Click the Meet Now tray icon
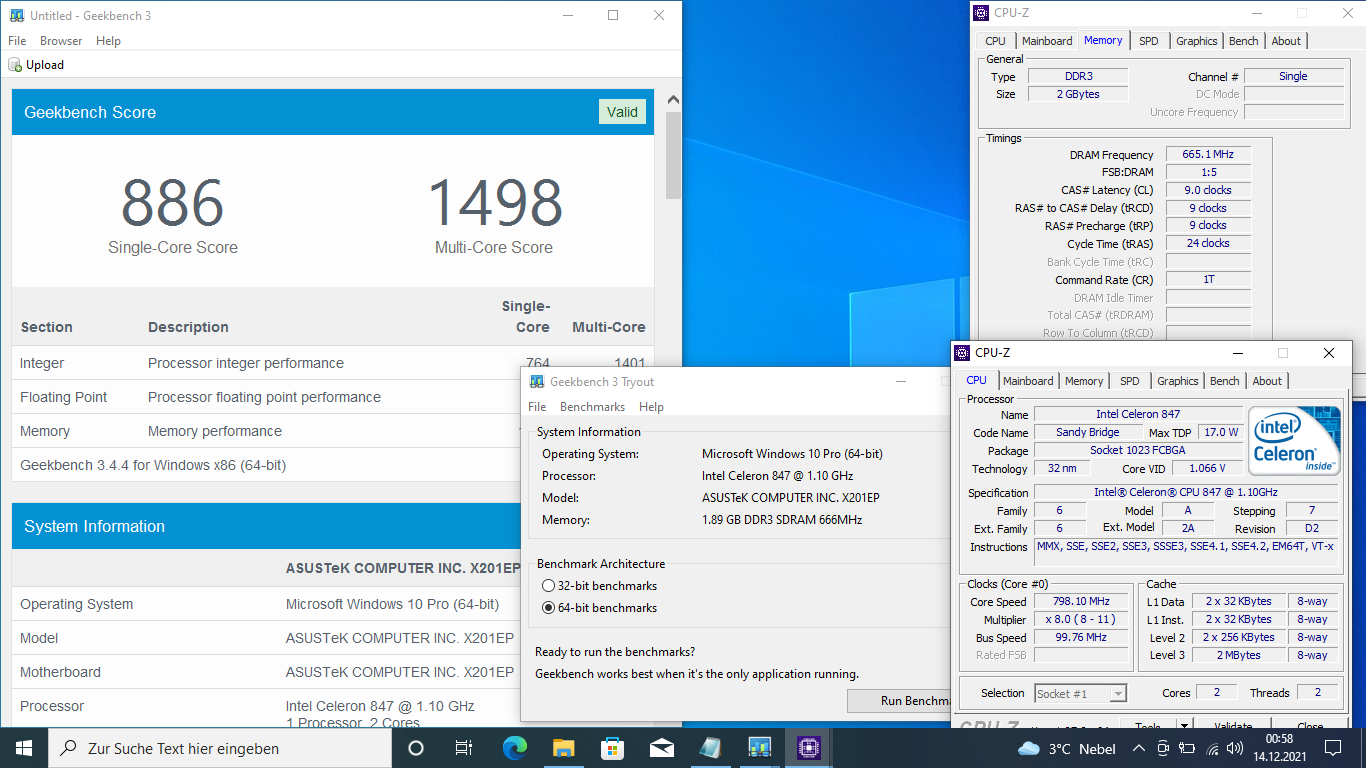 [x=1163, y=748]
